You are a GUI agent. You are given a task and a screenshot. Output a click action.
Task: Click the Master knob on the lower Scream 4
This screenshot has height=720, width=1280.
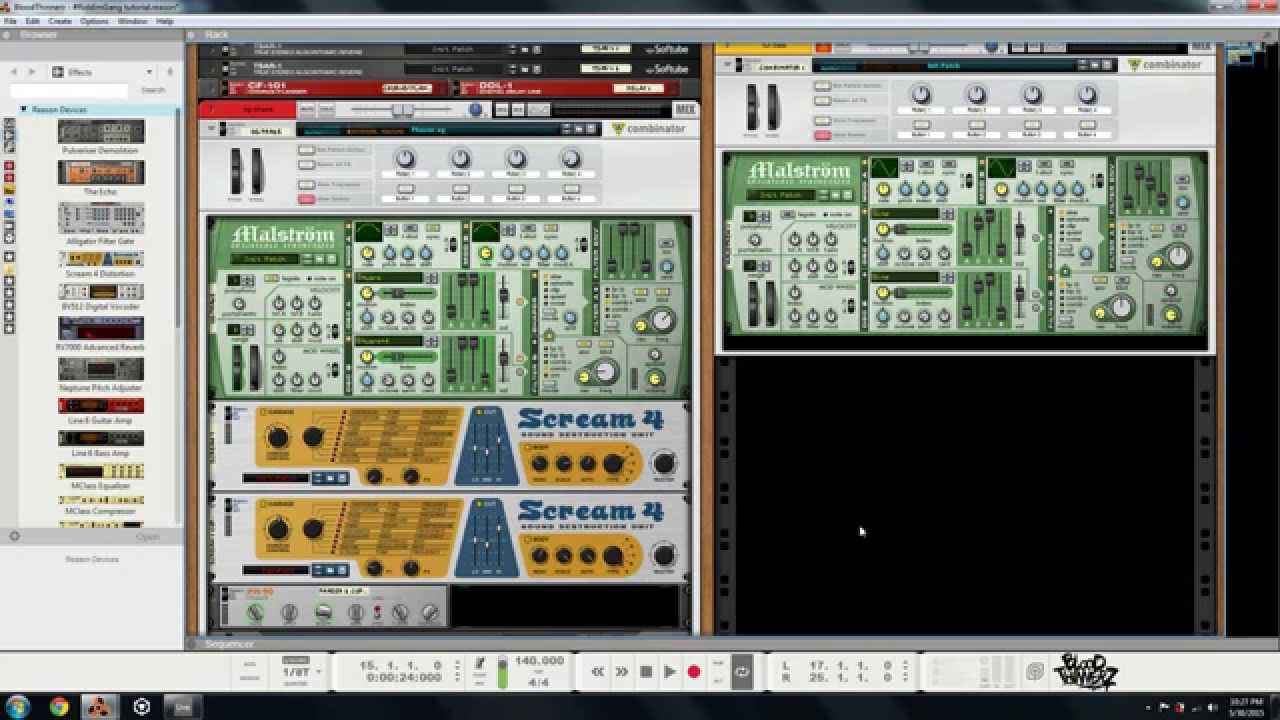[x=664, y=555]
